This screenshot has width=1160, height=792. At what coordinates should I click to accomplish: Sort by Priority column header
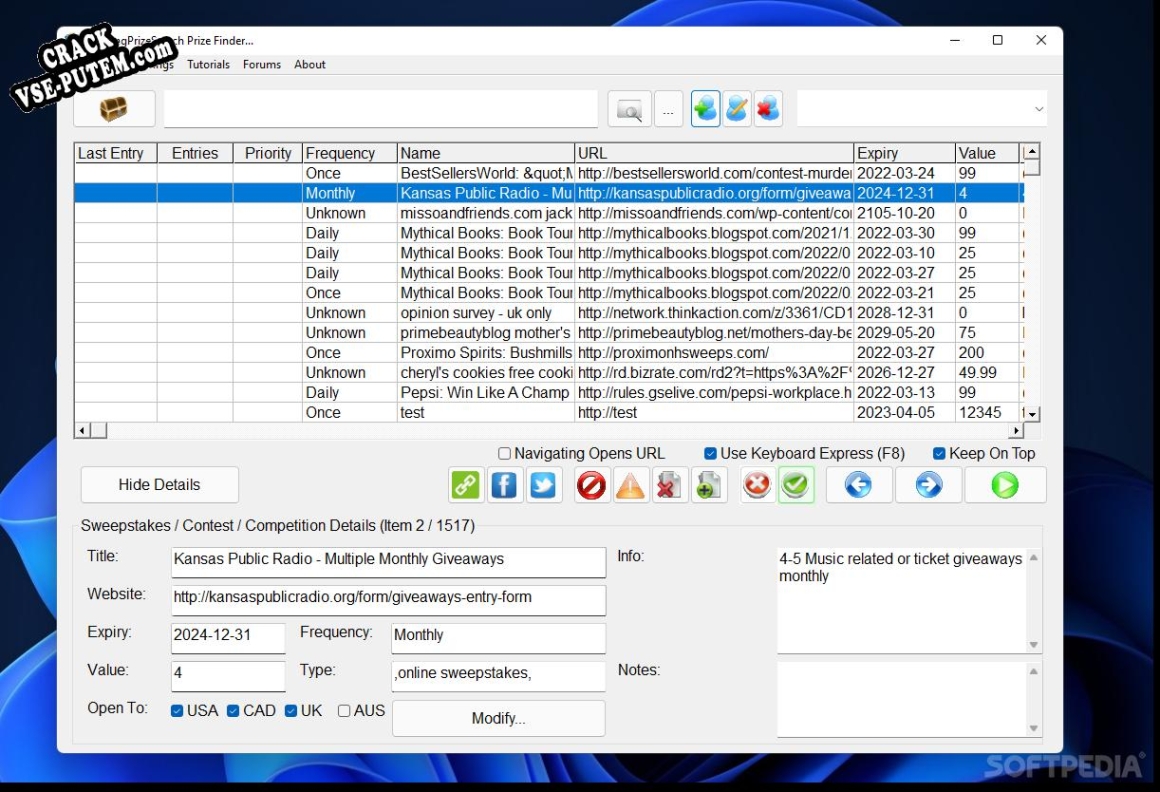pyautogui.click(x=268, y=153)
